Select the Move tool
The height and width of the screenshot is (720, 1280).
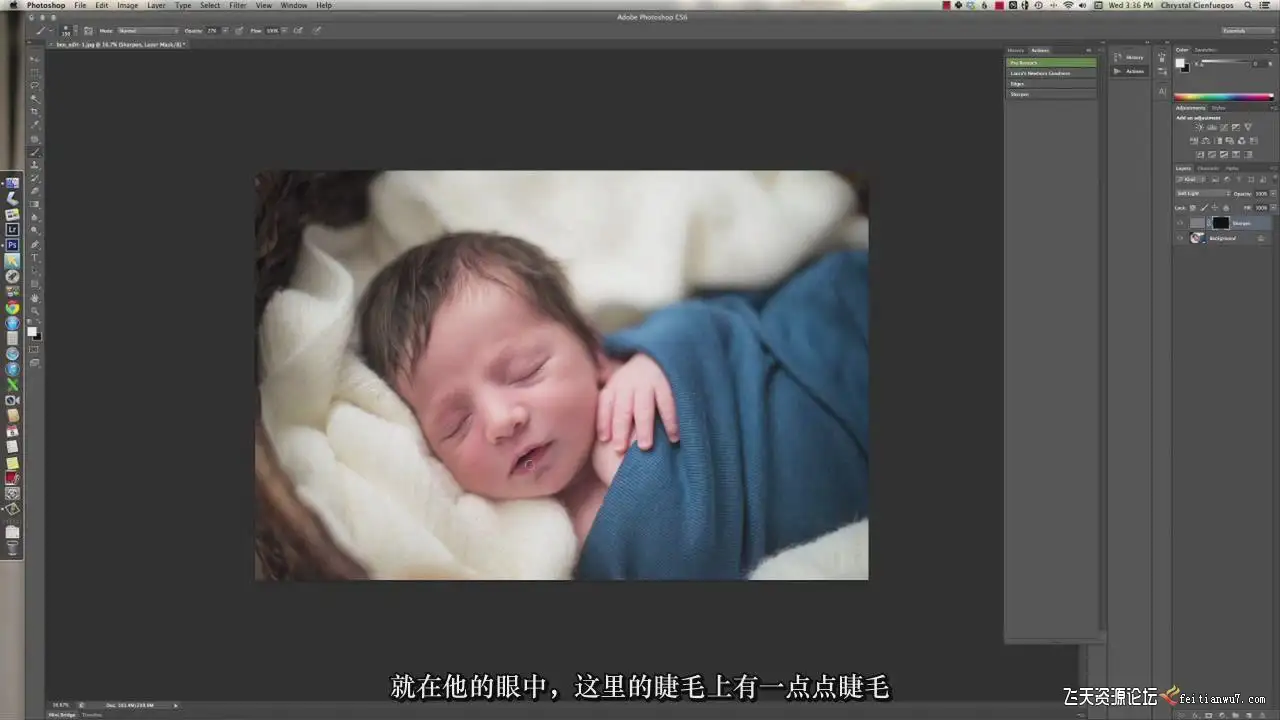[35, 58]
